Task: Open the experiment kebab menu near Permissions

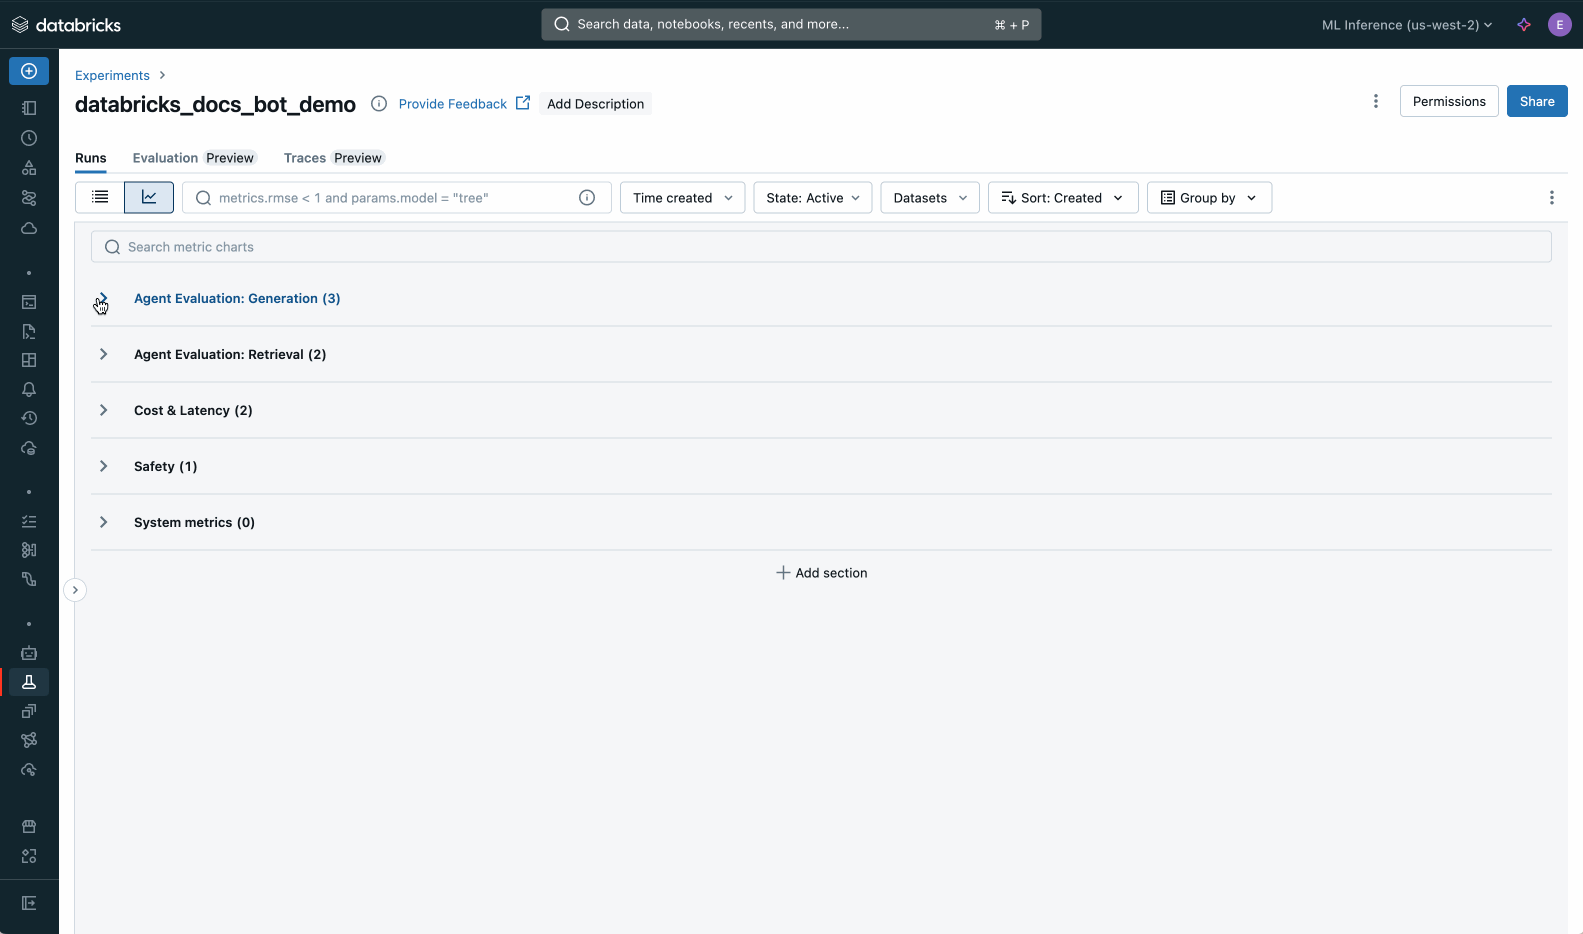Action: pyautogui.click(x=1376, y=101)
